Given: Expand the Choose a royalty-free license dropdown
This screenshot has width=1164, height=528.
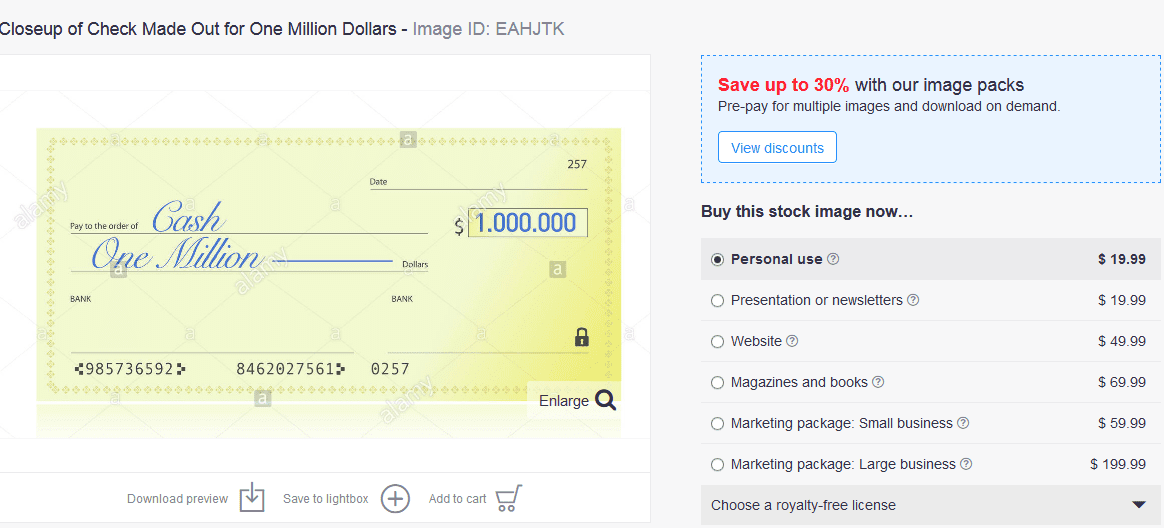Looking at the screenshot, I should click(1138, 505).
